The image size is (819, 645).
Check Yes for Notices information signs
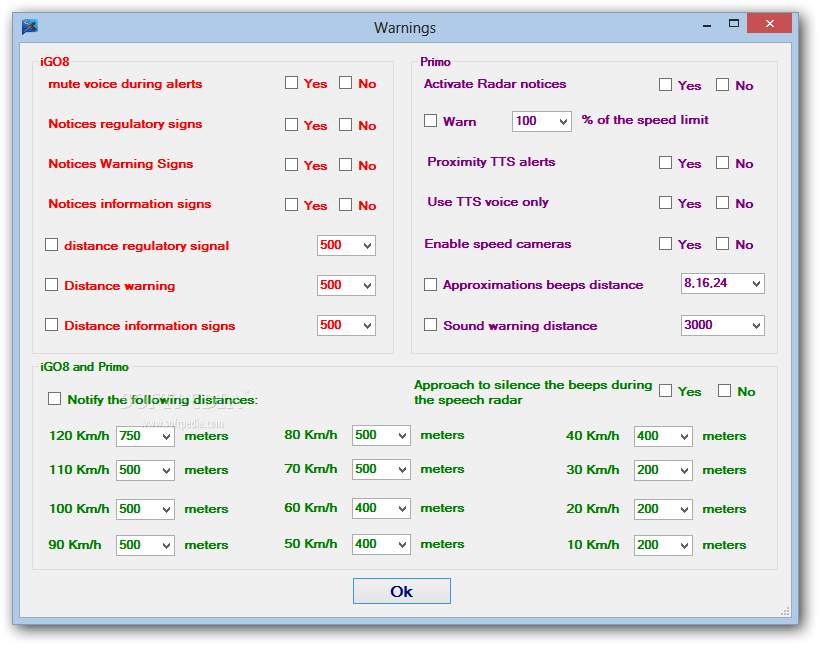[291, 204]
